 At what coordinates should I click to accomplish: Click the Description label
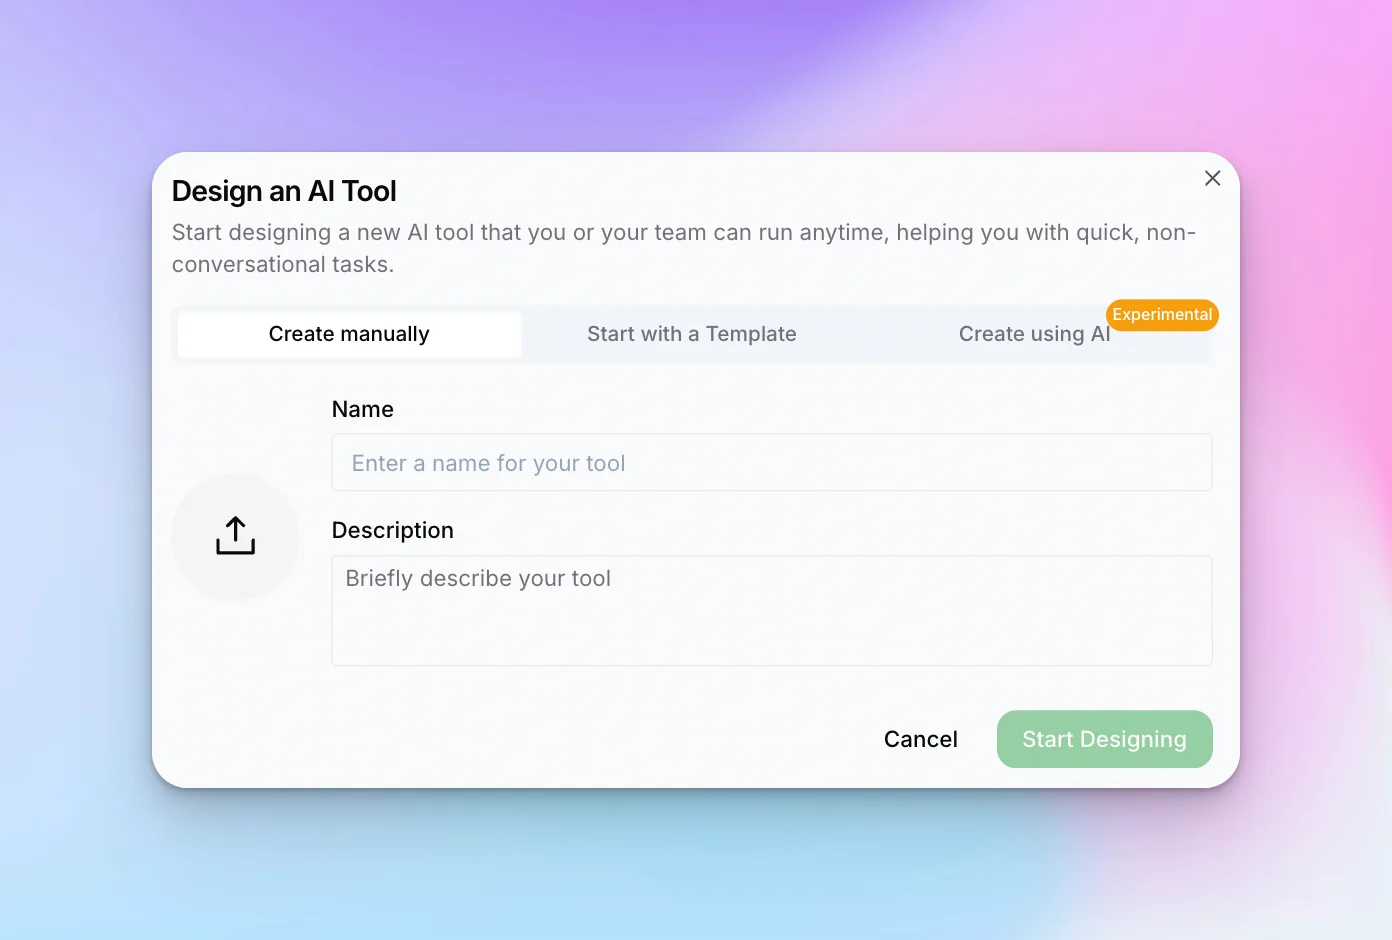coord(393,530)
